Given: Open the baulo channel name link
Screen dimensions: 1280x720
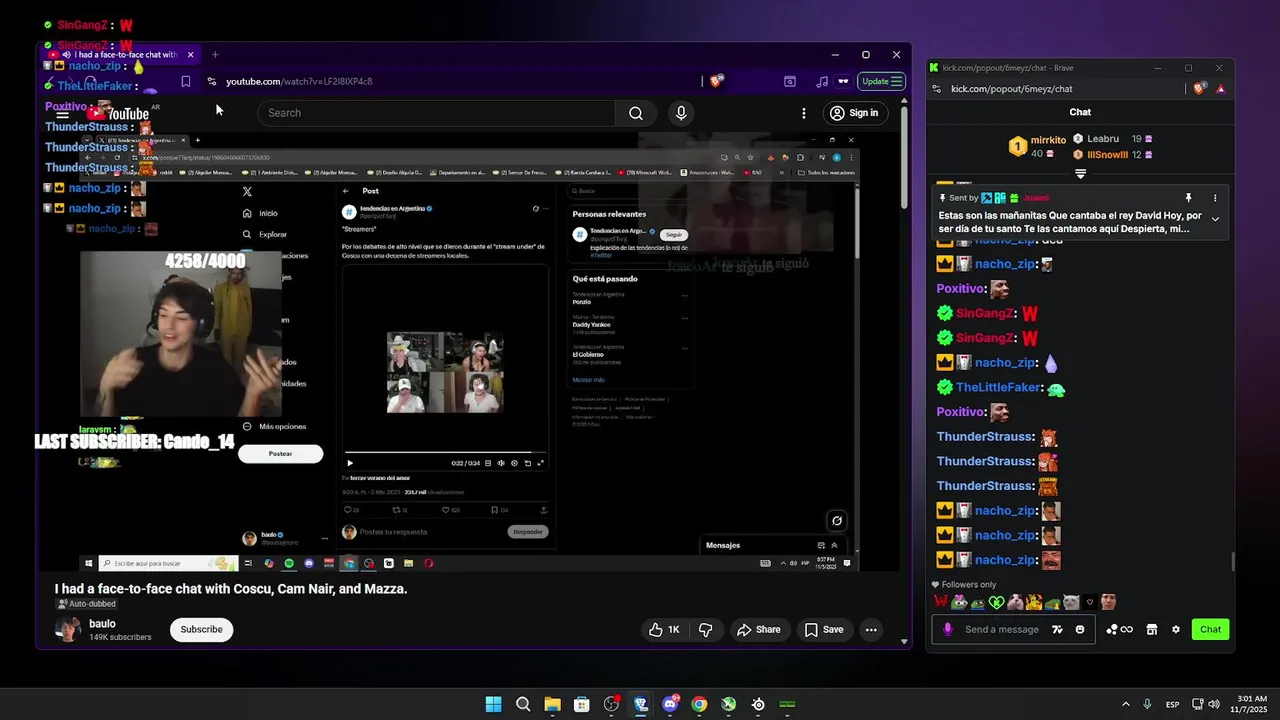Looking at the screenshot, I should [x=102, y=624].
